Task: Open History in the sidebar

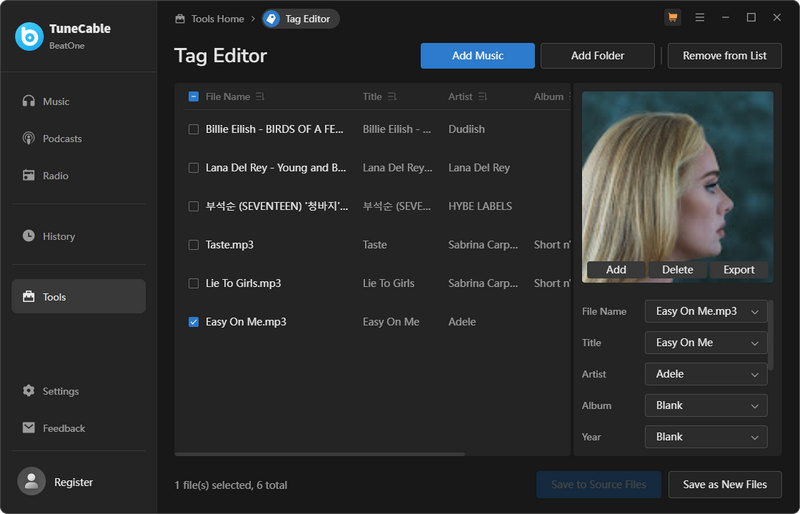Action: 79,236
